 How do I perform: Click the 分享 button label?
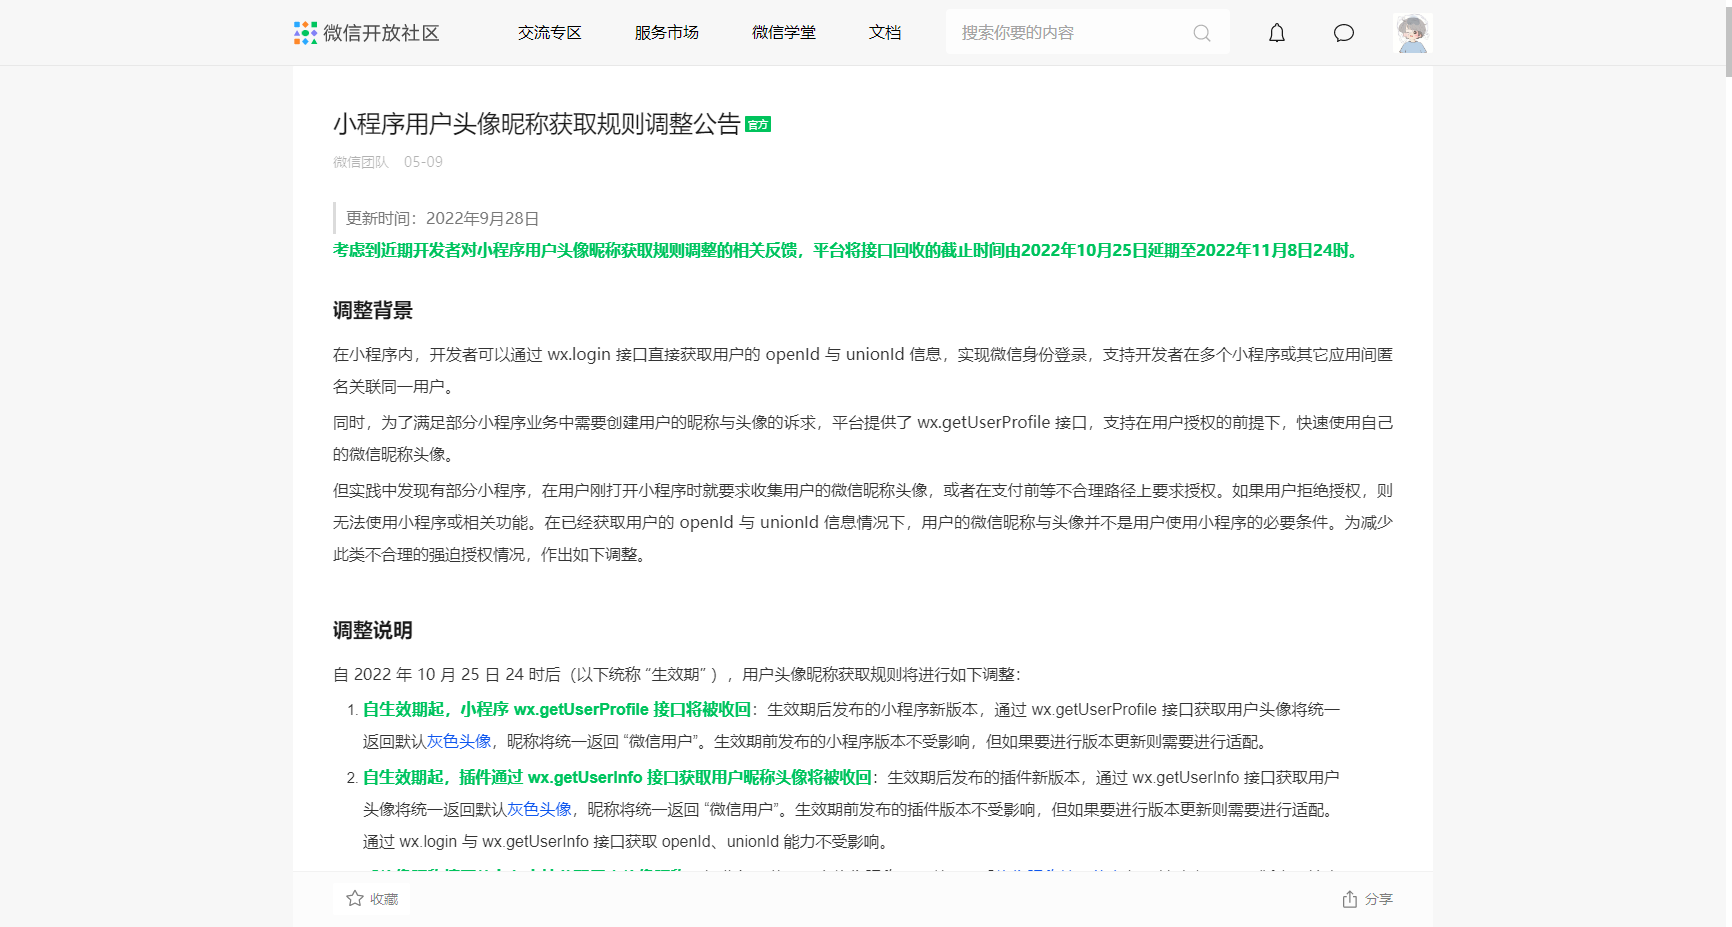(1379, 899)
